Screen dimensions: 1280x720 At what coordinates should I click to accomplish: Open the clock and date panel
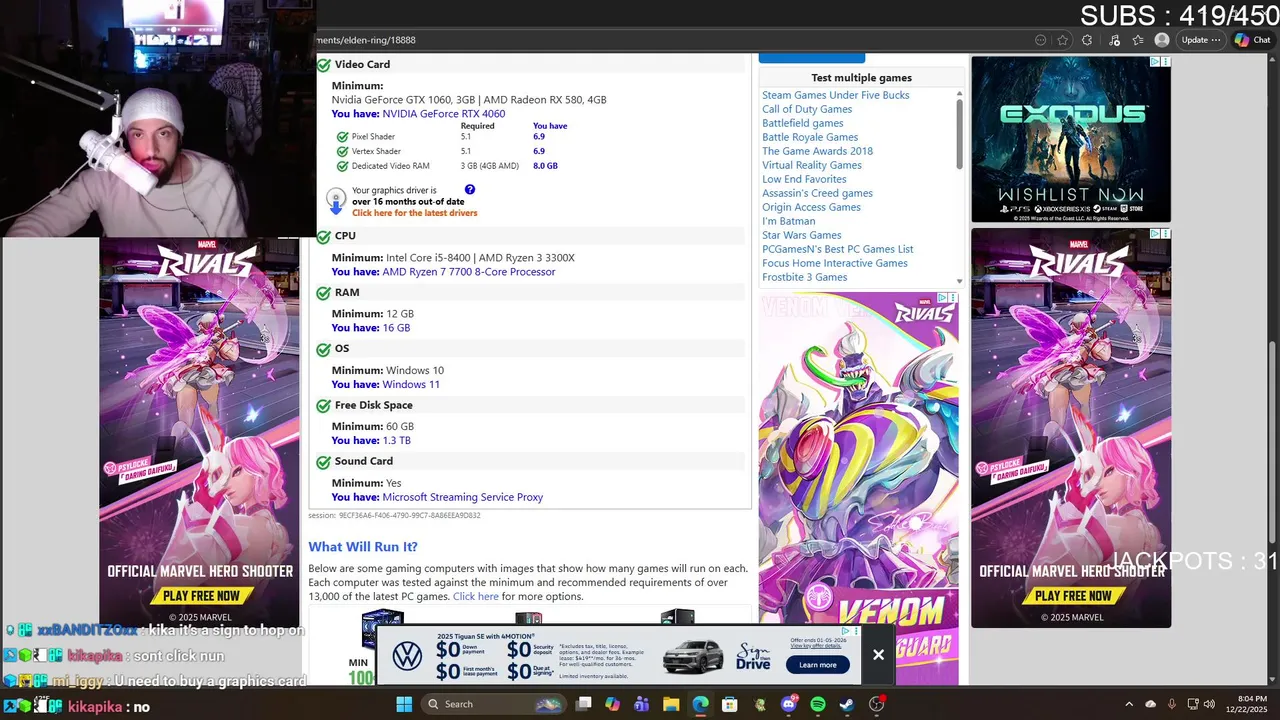pos(1244,704)
